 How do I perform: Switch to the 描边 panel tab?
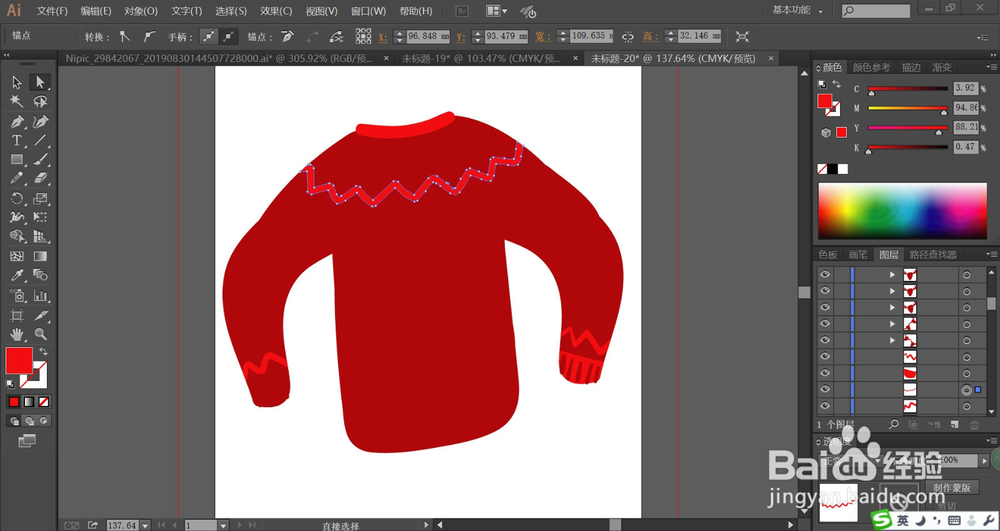tap(911, 67)
